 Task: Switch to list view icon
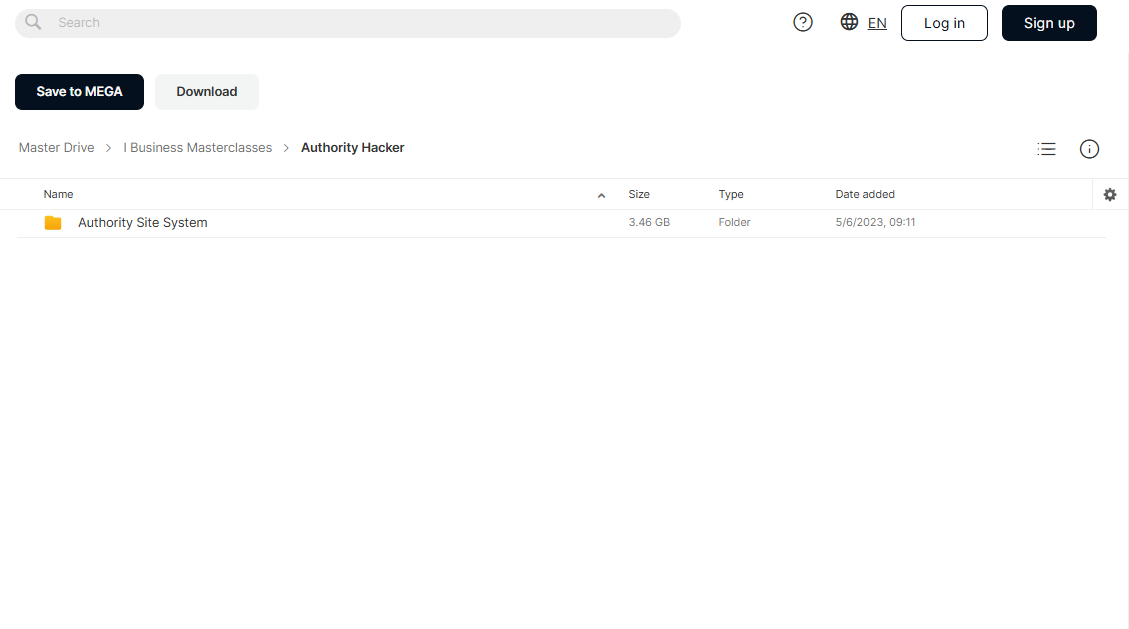[x=1046, y=149]
